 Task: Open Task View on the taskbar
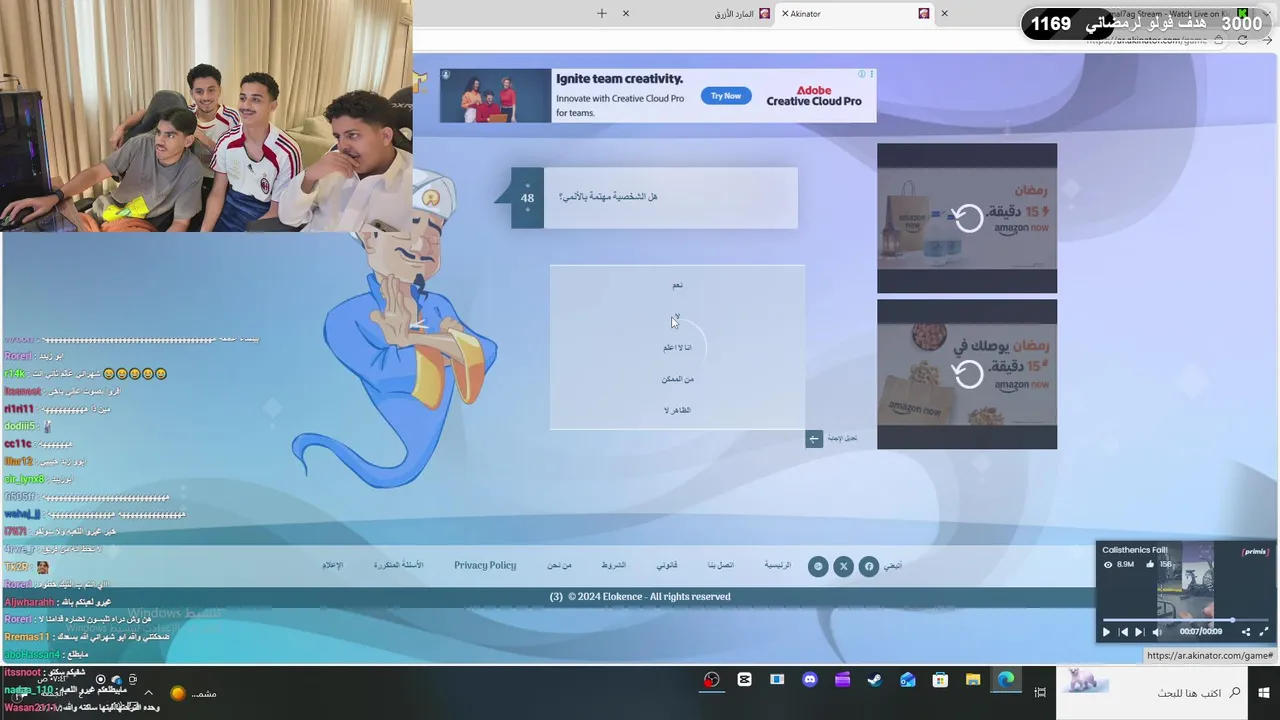(x=1040, y=693)
